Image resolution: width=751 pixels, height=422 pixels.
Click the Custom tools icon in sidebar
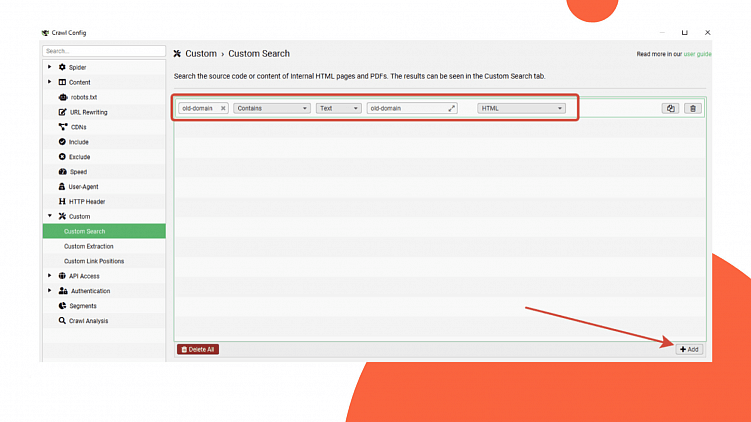tap(62, 217)
